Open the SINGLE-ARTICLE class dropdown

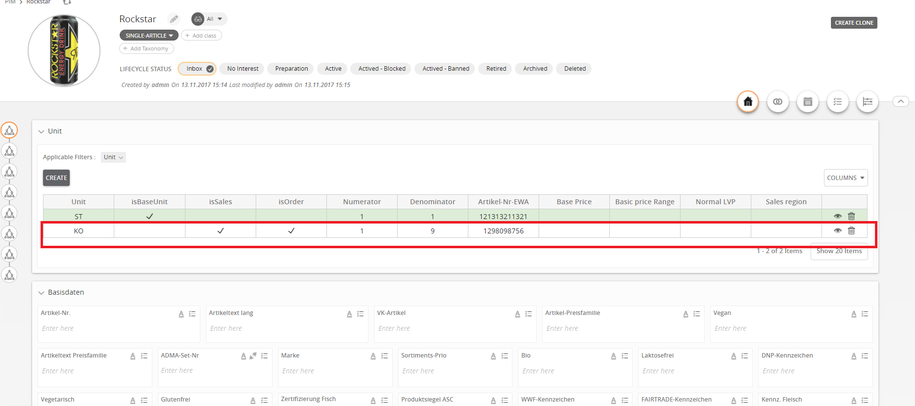pyautogui.click(x=149, y=36)
